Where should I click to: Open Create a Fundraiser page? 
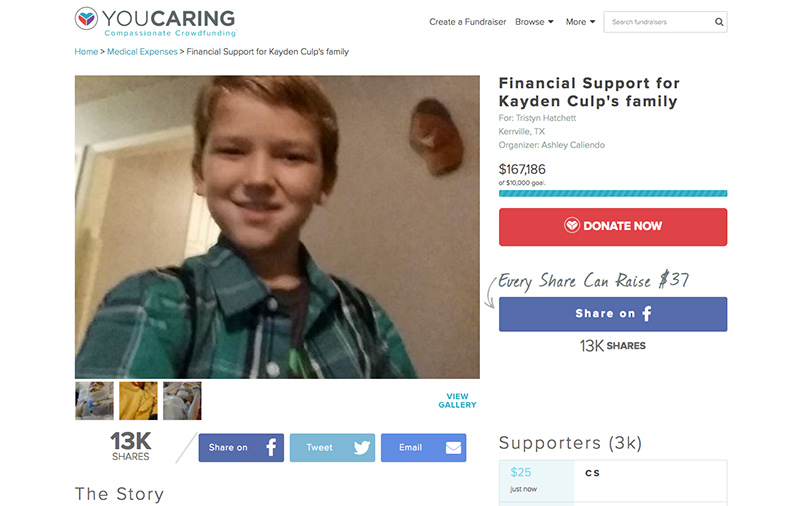pyautogui.click(x=467, y=22)
